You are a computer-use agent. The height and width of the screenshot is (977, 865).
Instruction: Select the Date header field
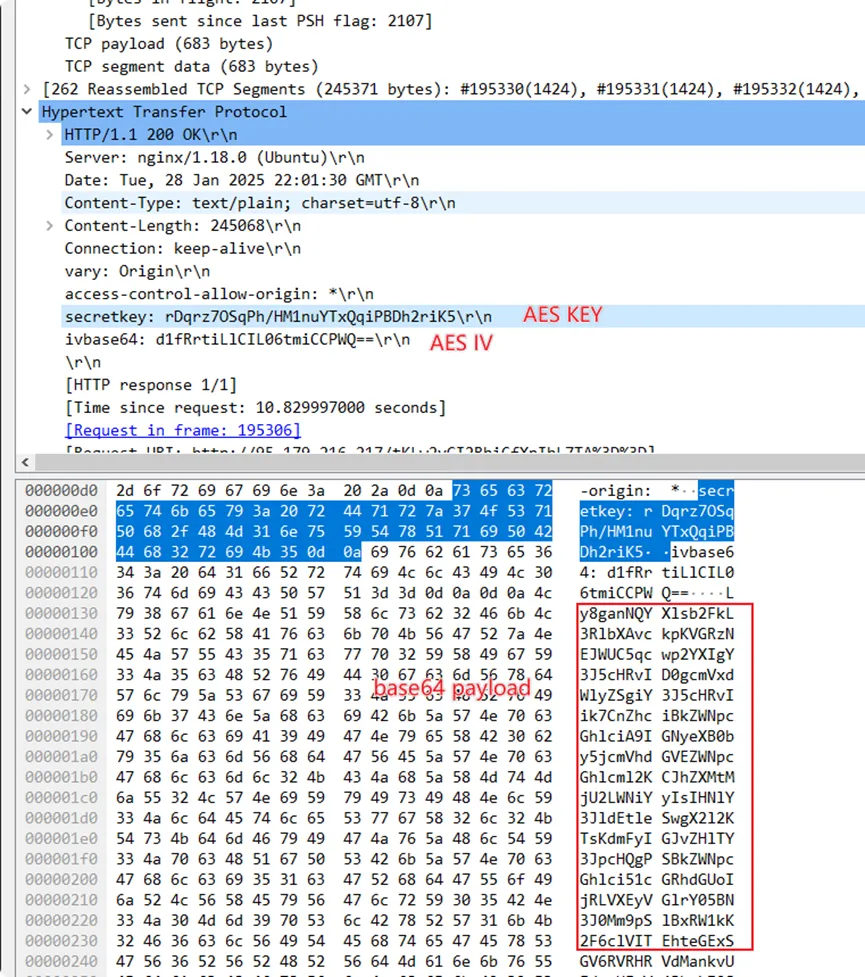(x=242, y=180)
